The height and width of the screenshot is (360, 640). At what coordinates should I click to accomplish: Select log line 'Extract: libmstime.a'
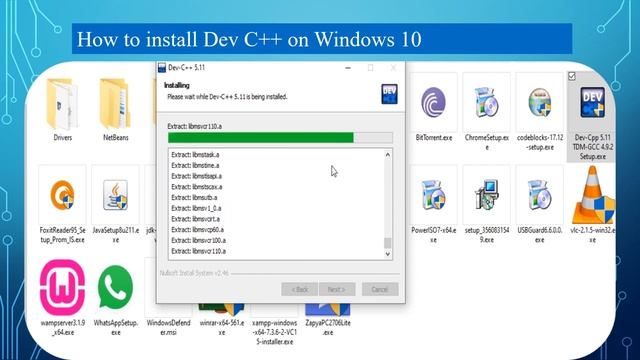pos(195,165)
